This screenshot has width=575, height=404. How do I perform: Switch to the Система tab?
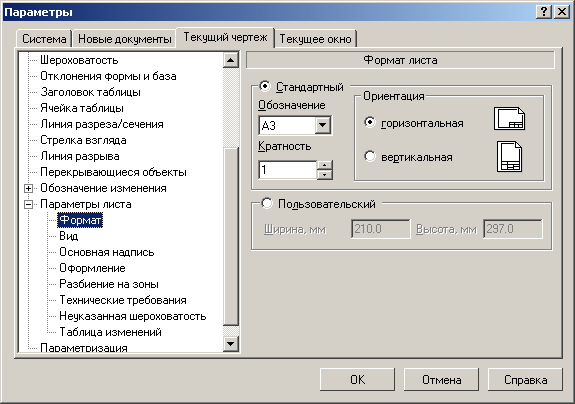click(44, 39)
